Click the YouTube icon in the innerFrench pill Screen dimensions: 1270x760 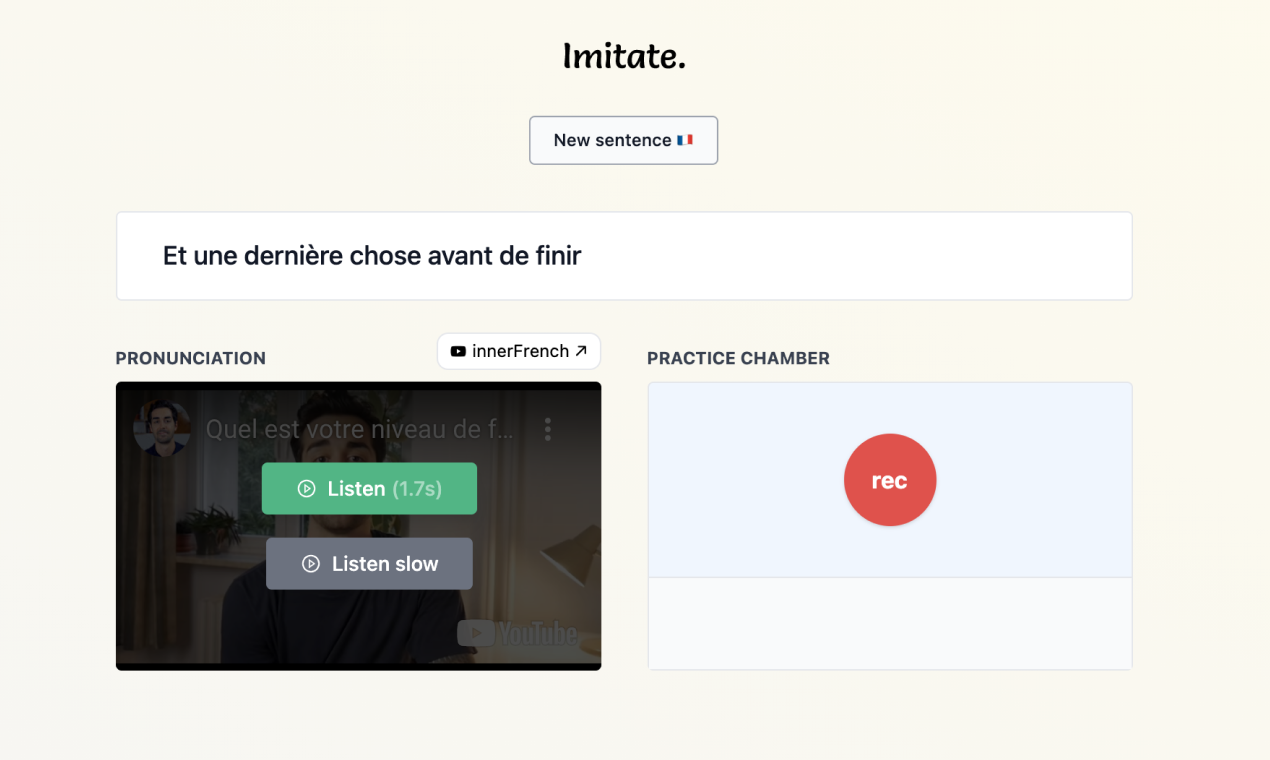[x=458, y=351]
